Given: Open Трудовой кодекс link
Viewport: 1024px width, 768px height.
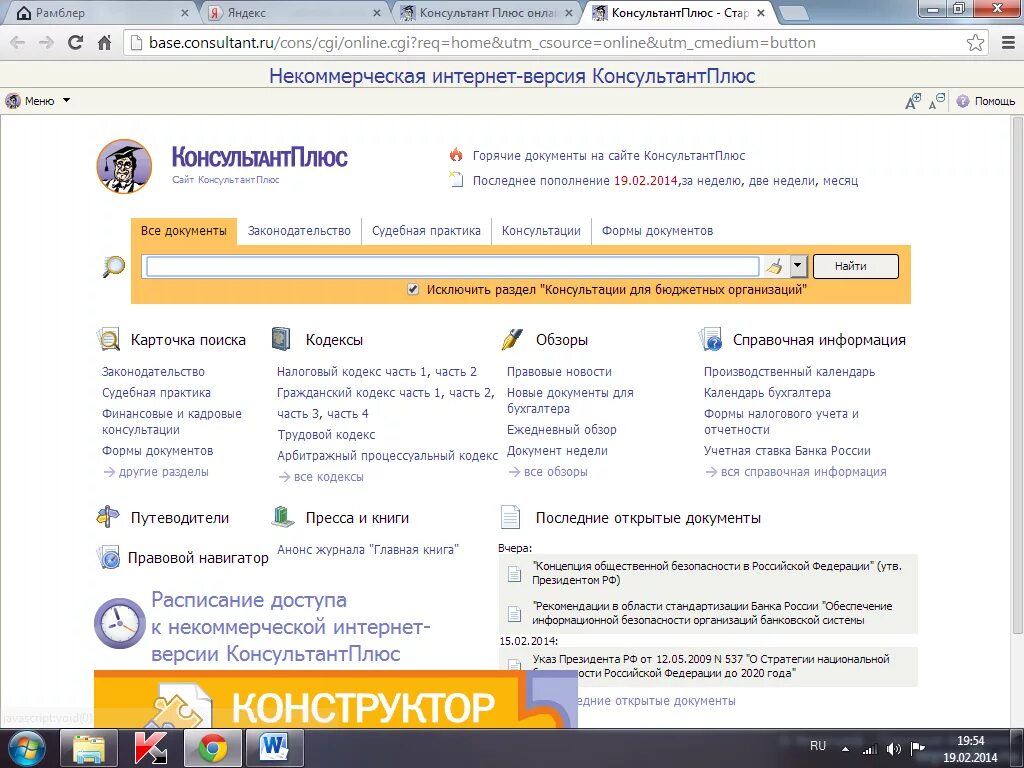Looking at the screenshot, I should click(x=326, y=435).
